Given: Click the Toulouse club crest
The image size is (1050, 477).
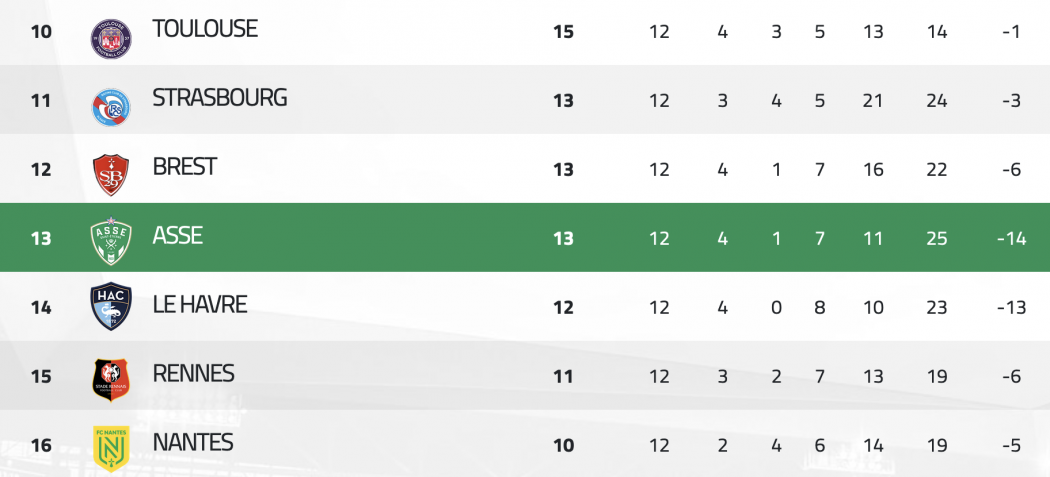Looking at the screenshot, I should [111, 38].
